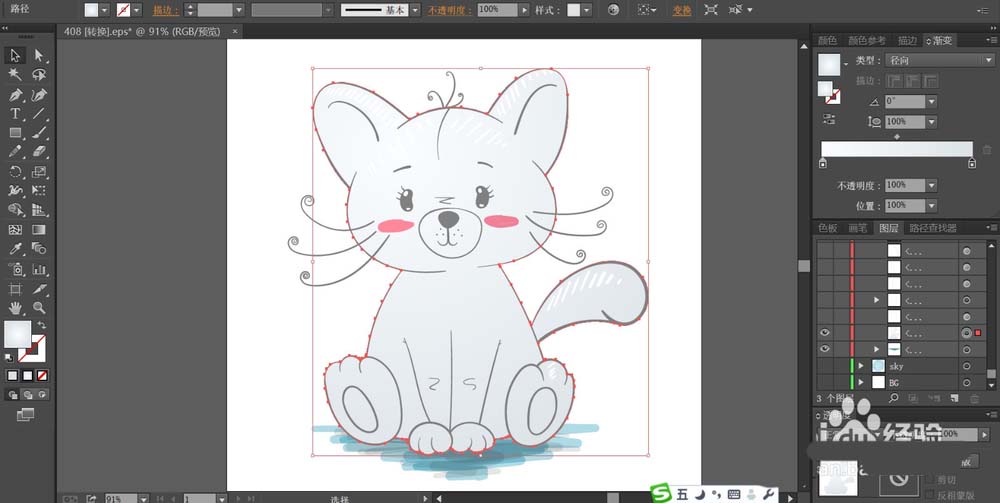Select the Type tool
This screenshot has width=1000, height=503.
[x=15, y=113]
